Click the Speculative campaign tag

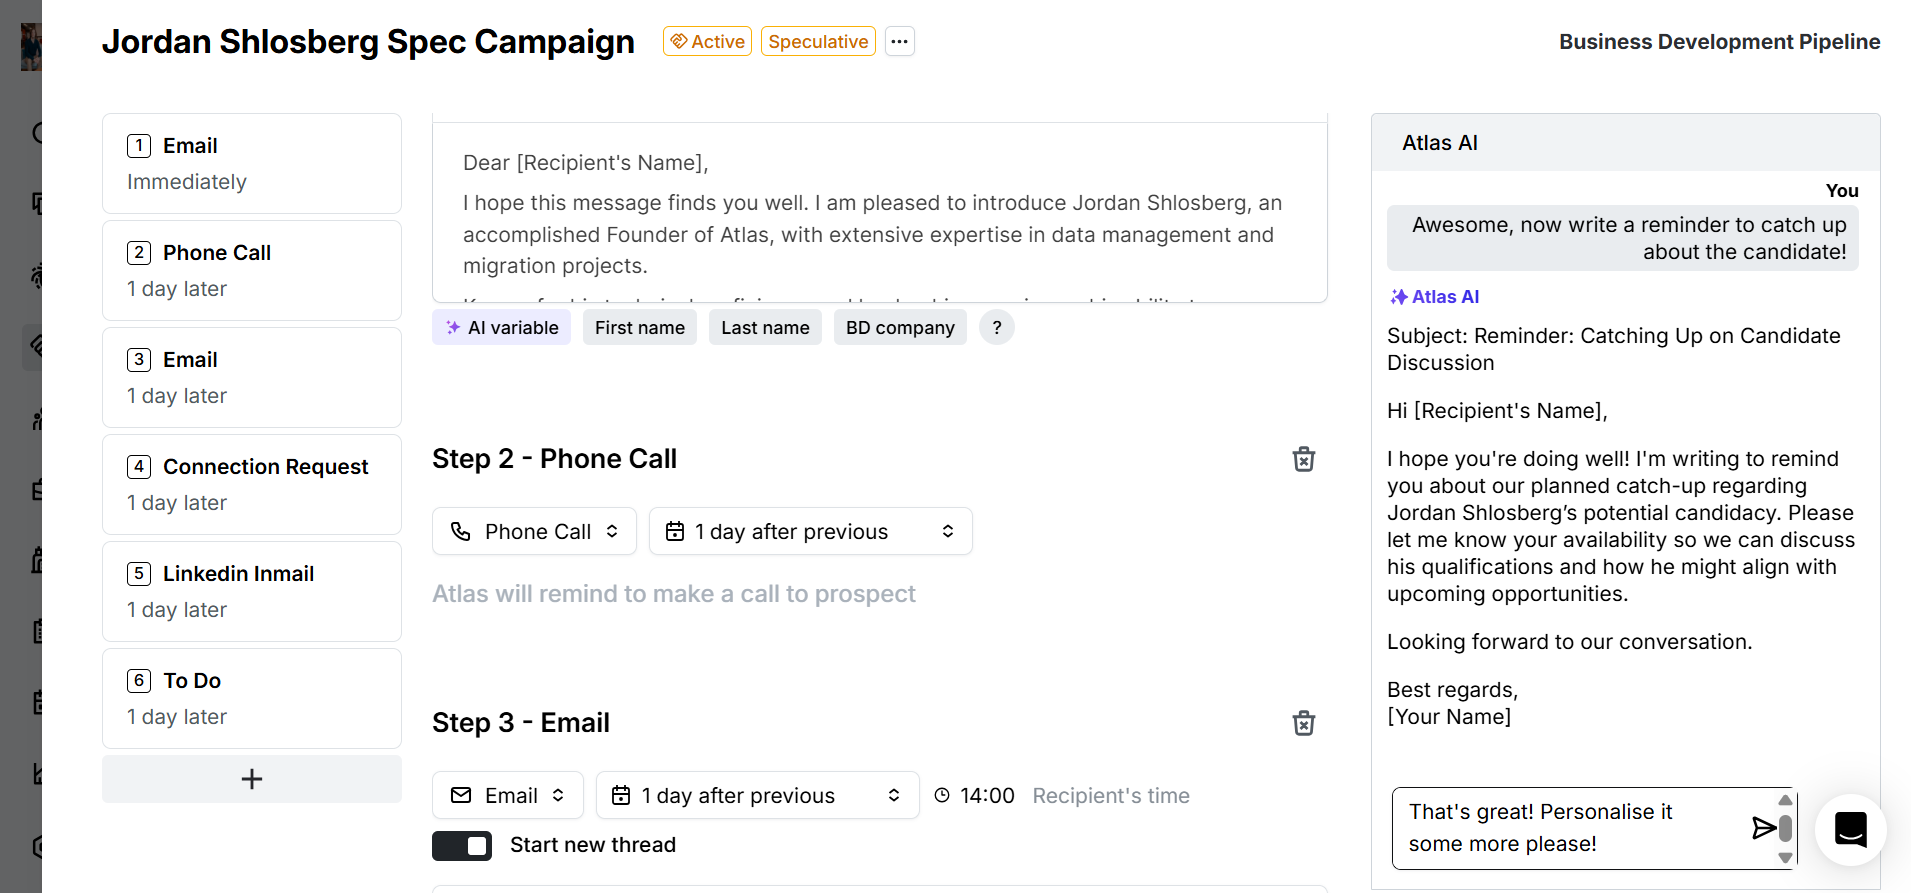point(818,41)
